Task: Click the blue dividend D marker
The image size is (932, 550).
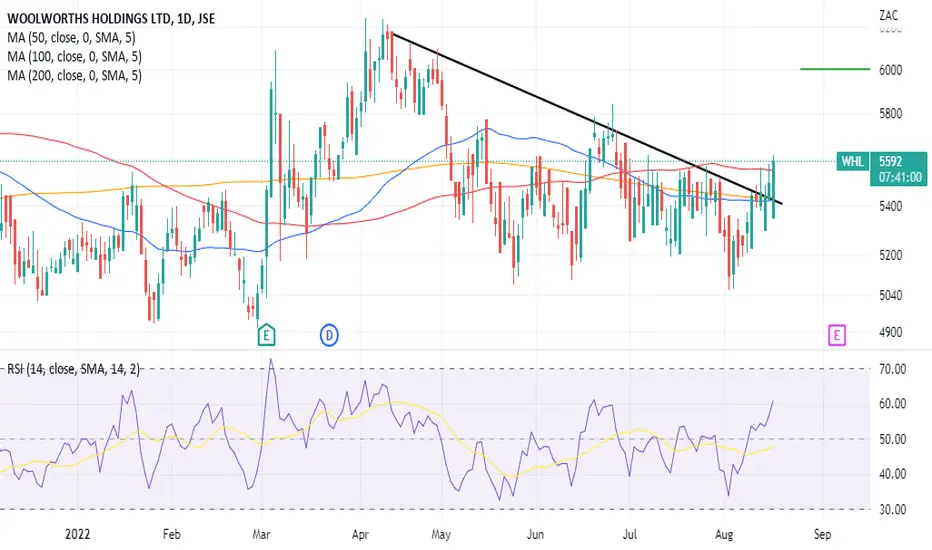Action: 329,335
